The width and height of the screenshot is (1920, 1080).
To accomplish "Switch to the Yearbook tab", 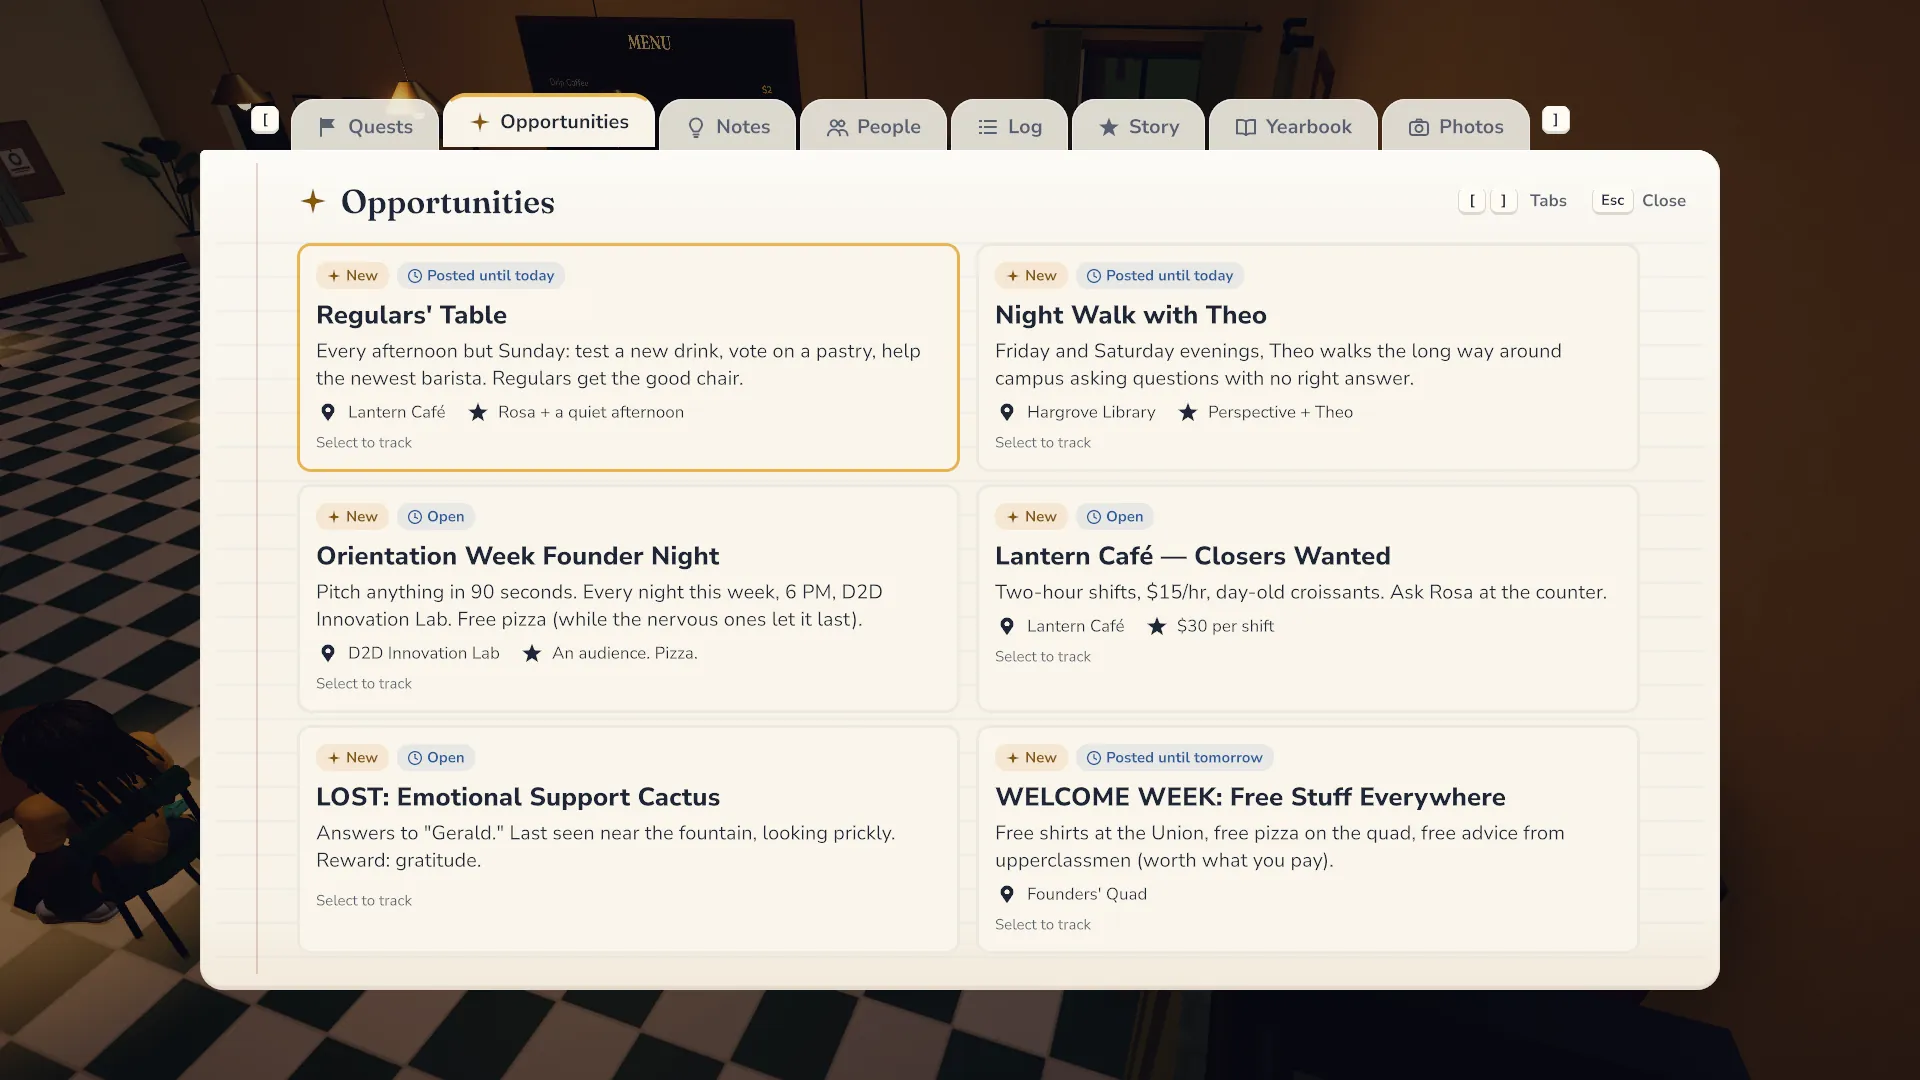I will [1293, 127].
